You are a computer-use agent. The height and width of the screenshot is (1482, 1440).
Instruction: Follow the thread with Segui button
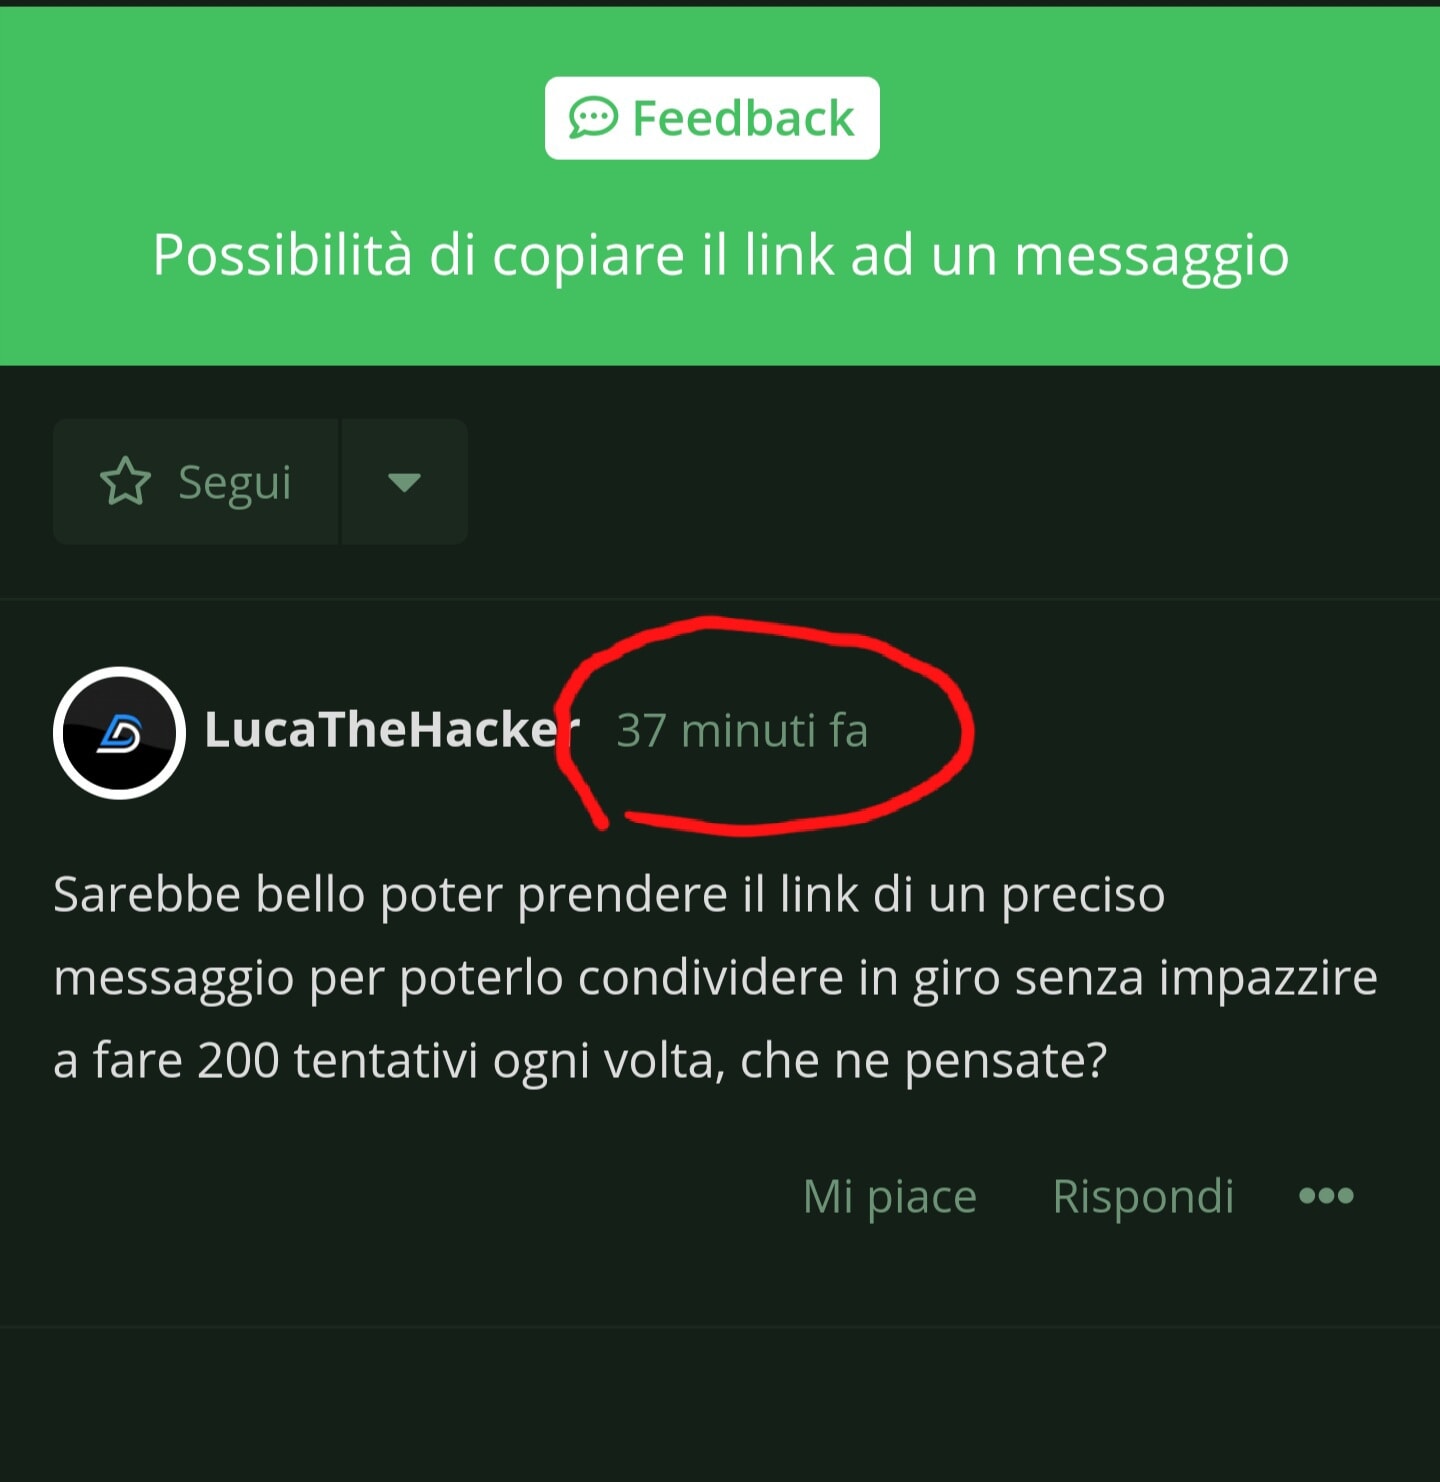tap(196, 482)
